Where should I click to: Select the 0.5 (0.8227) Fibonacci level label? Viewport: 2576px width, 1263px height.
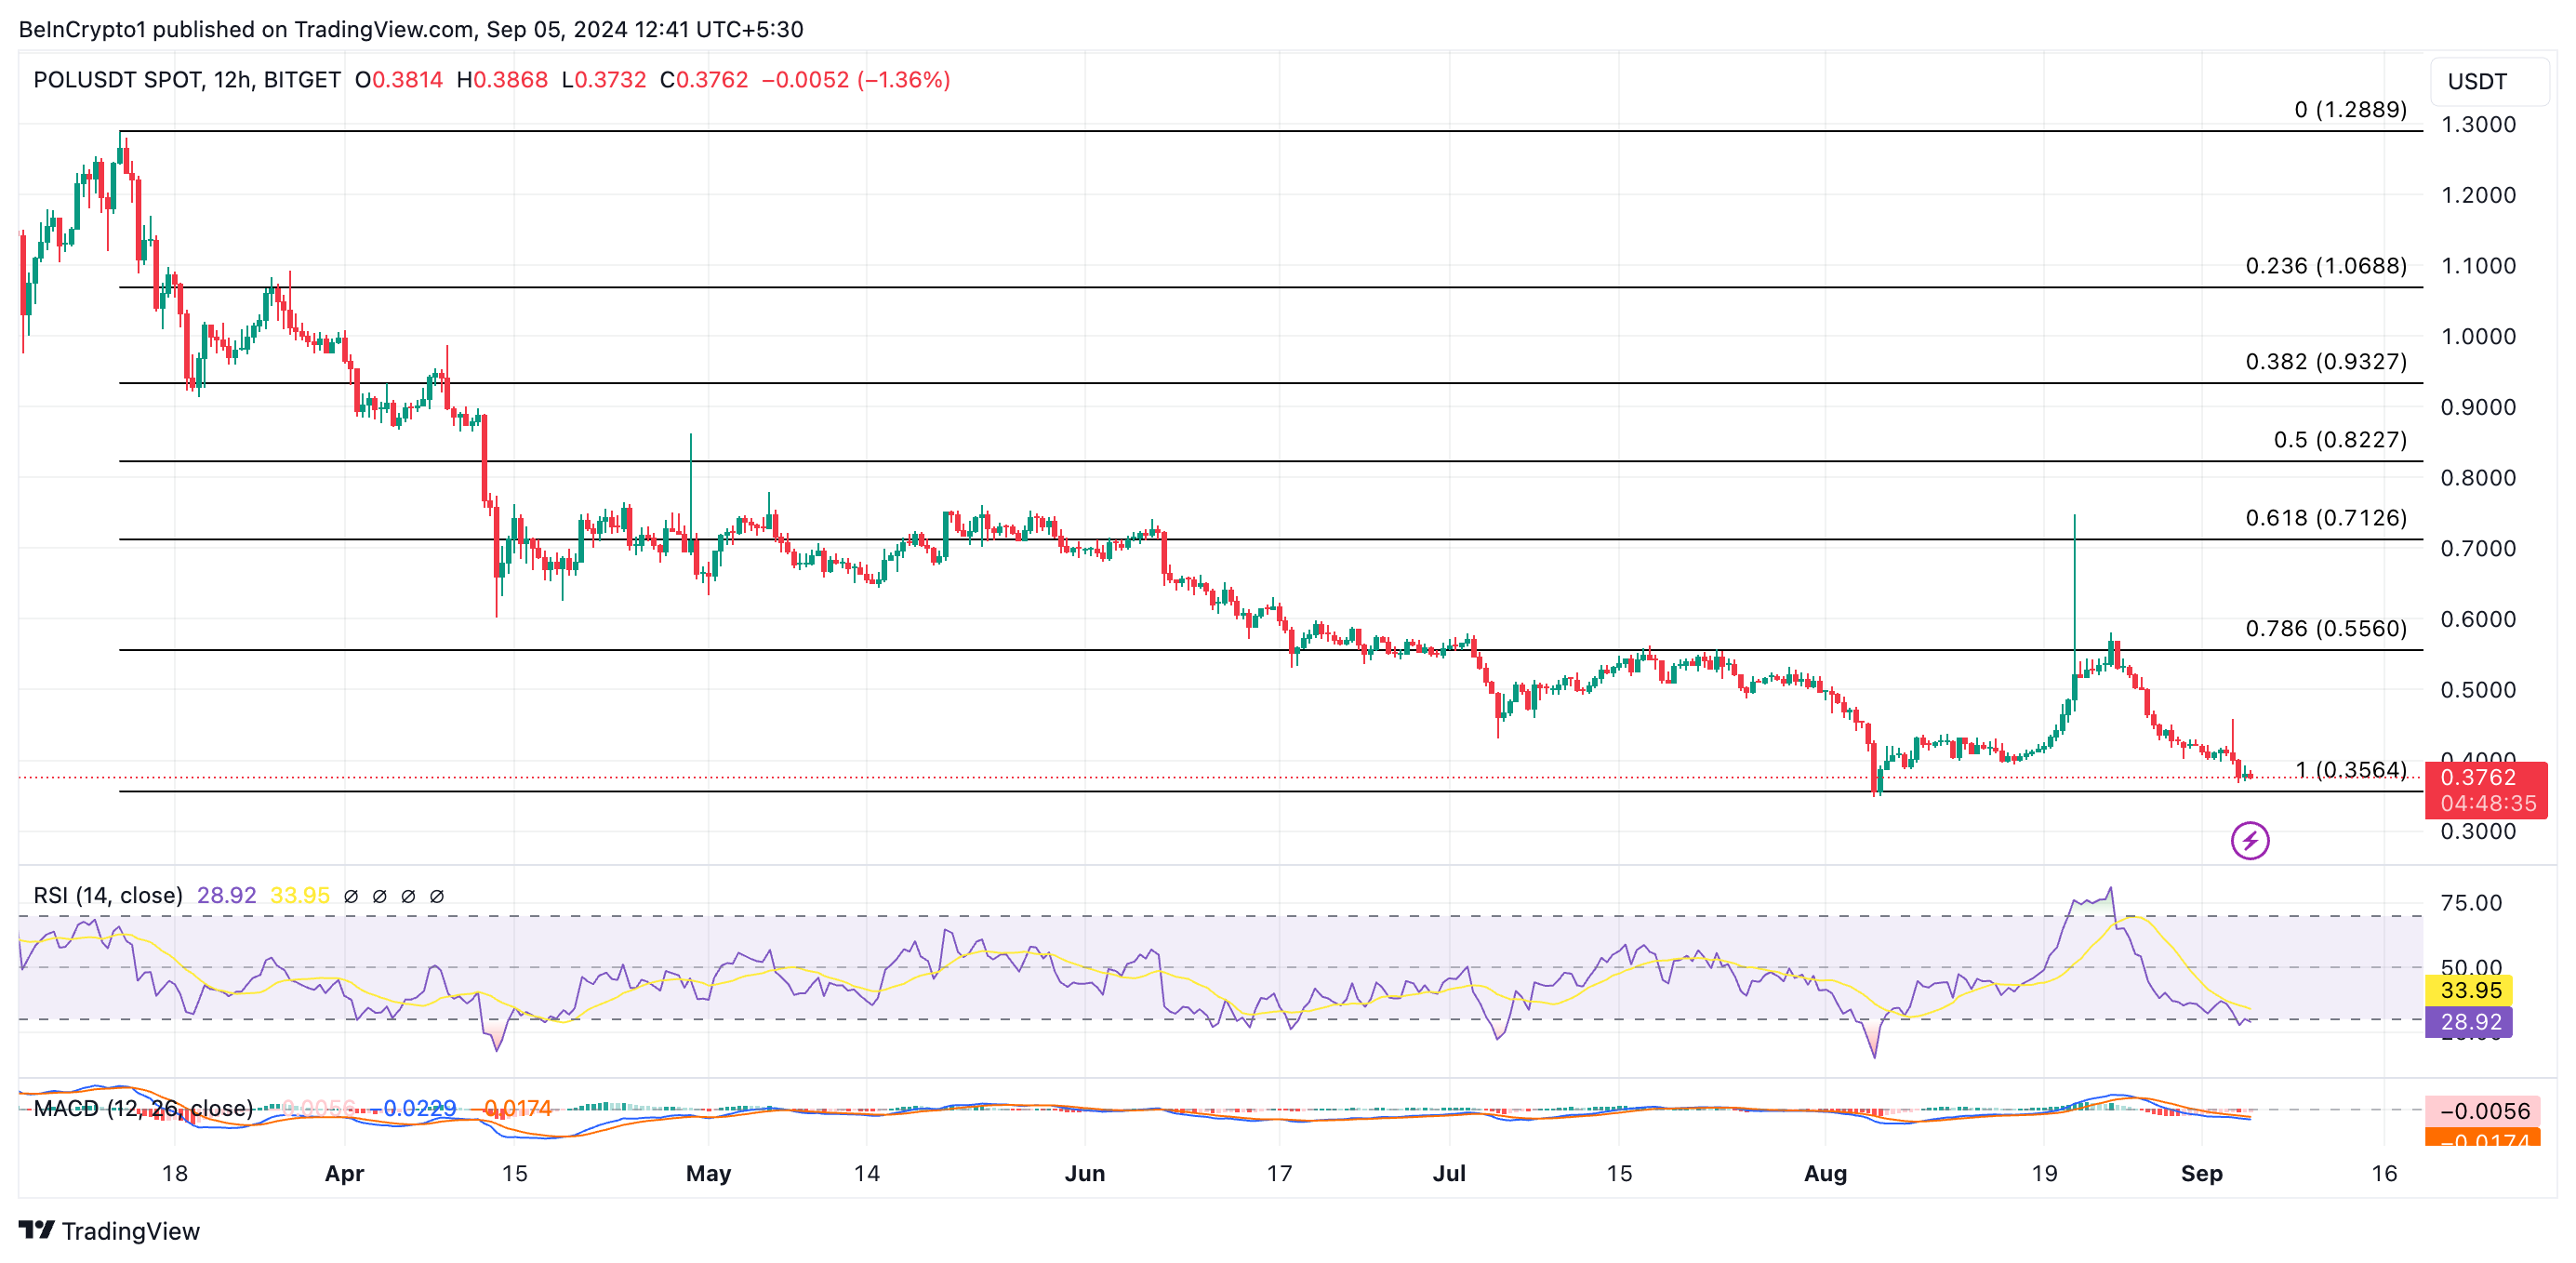click(2339, 440)
